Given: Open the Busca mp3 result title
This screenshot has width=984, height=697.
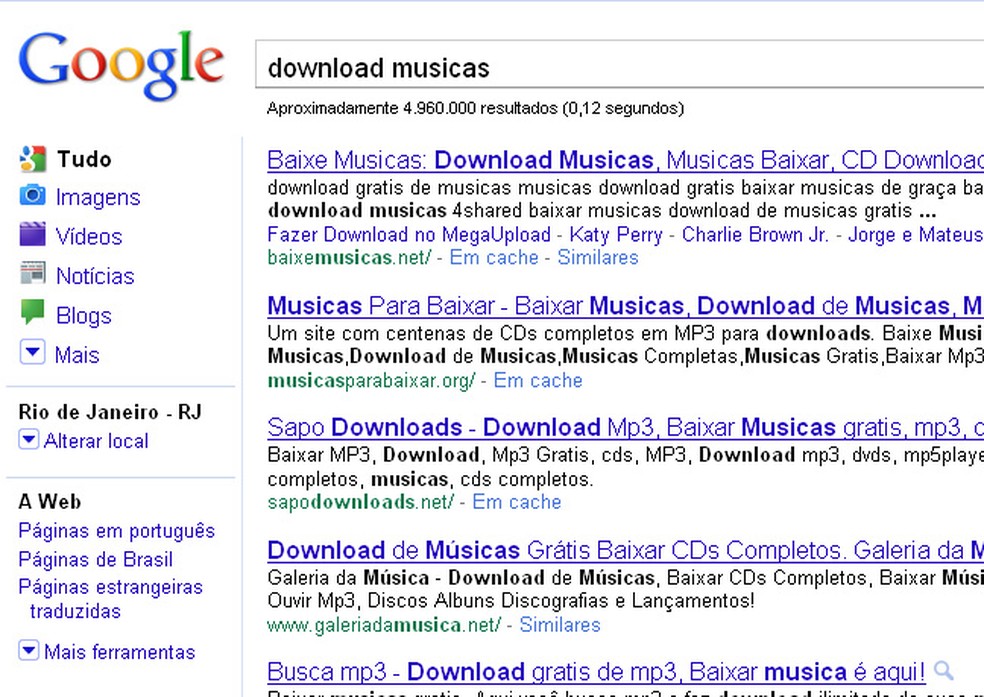Looking at the screenshot, I should [x=596, y=673].
